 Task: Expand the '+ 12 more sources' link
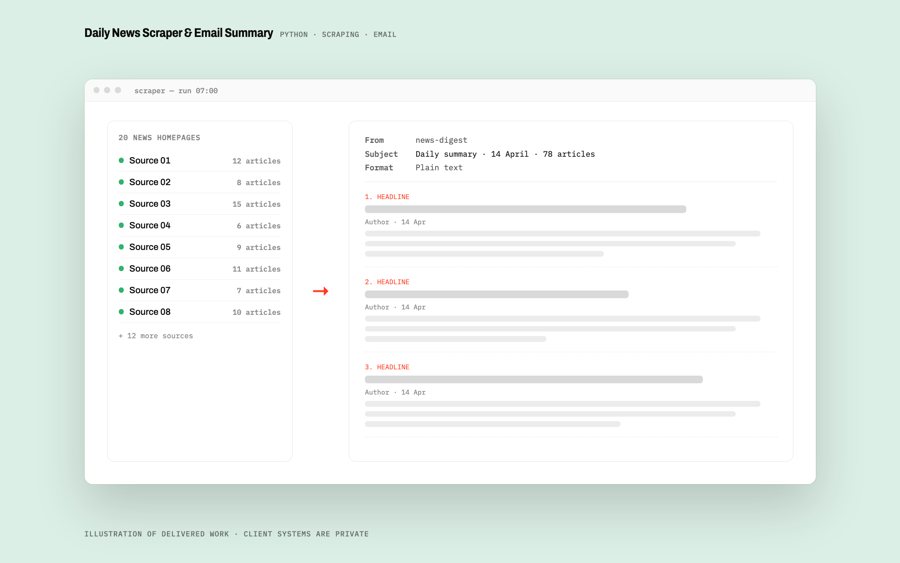coord(156,336)
